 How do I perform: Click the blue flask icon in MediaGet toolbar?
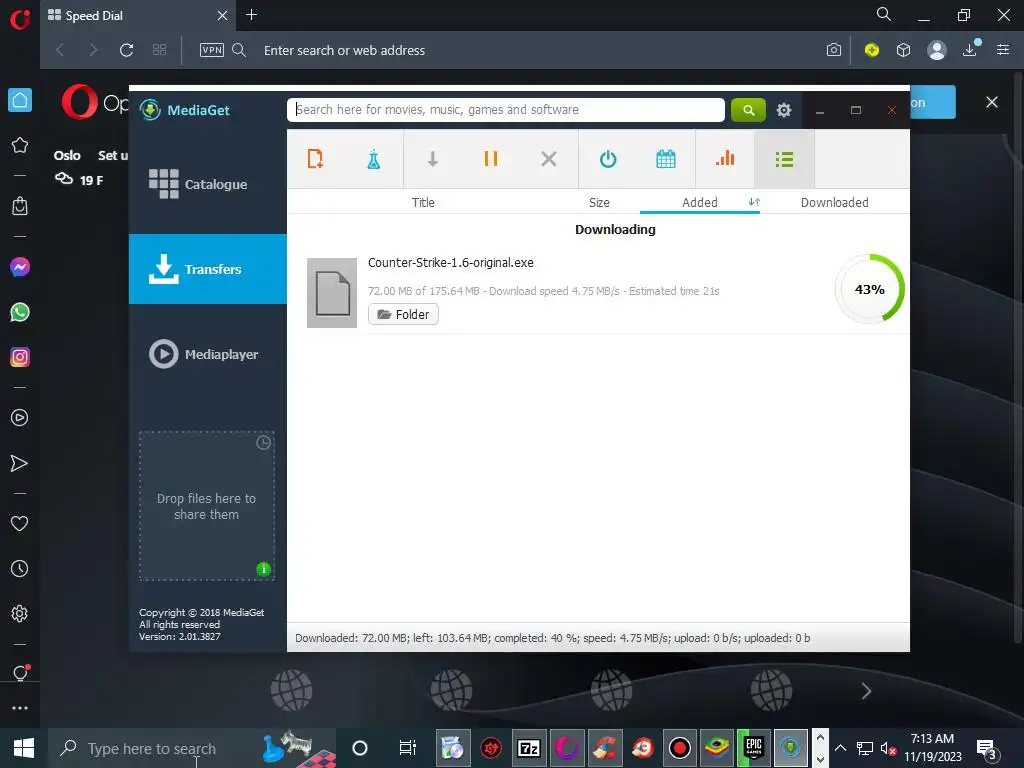tap(374, 159)
